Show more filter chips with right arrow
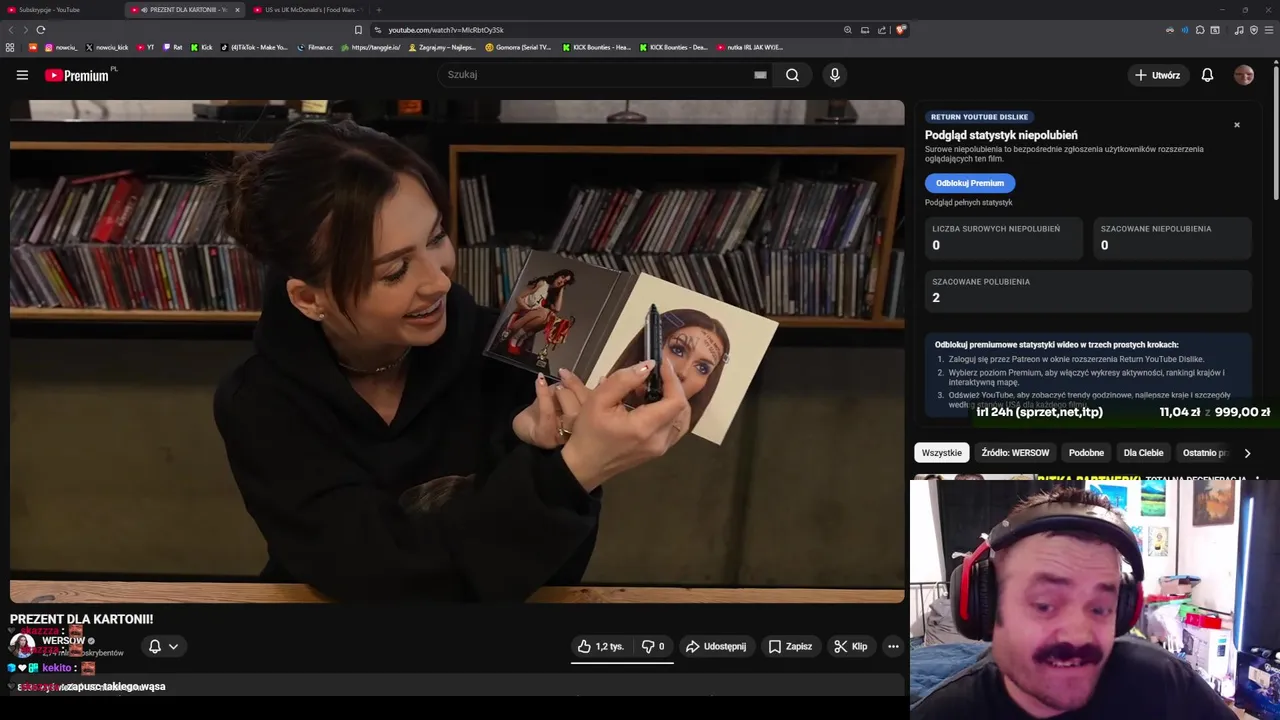 coord(1247,453)
